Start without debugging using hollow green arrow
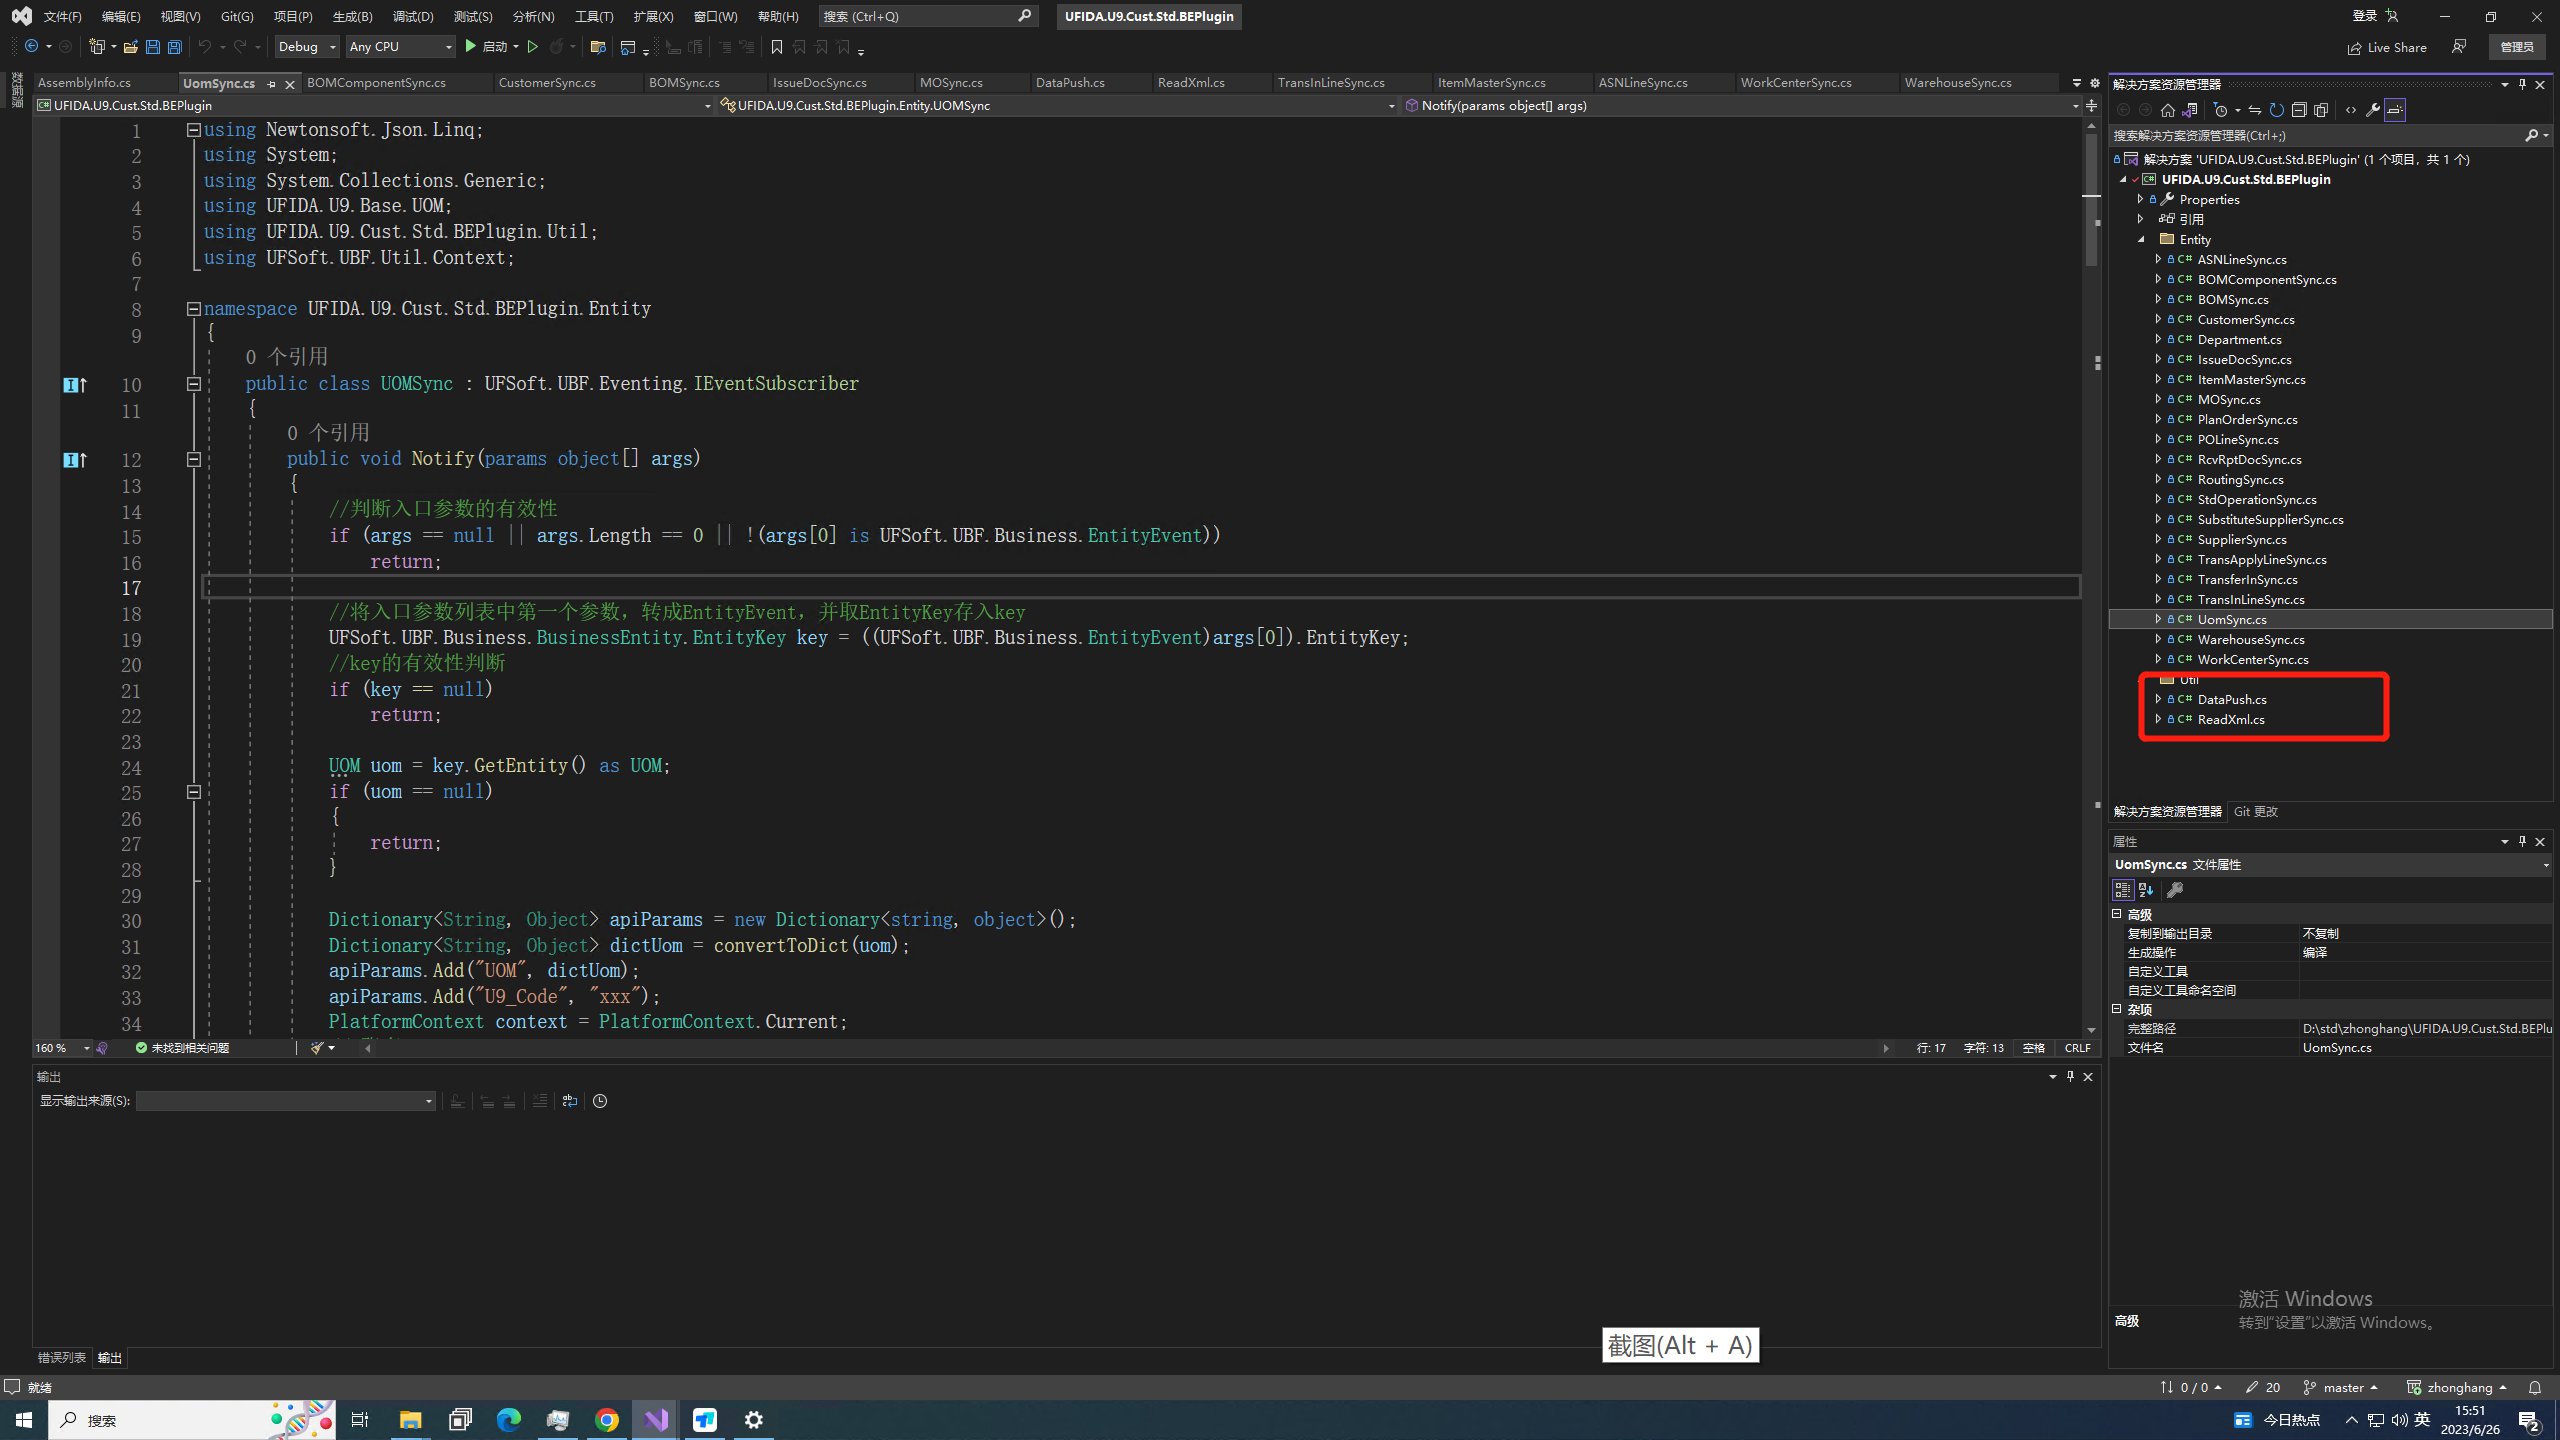The width and height of the screenshot is (2560, 1440). click(x=533, y=47)
